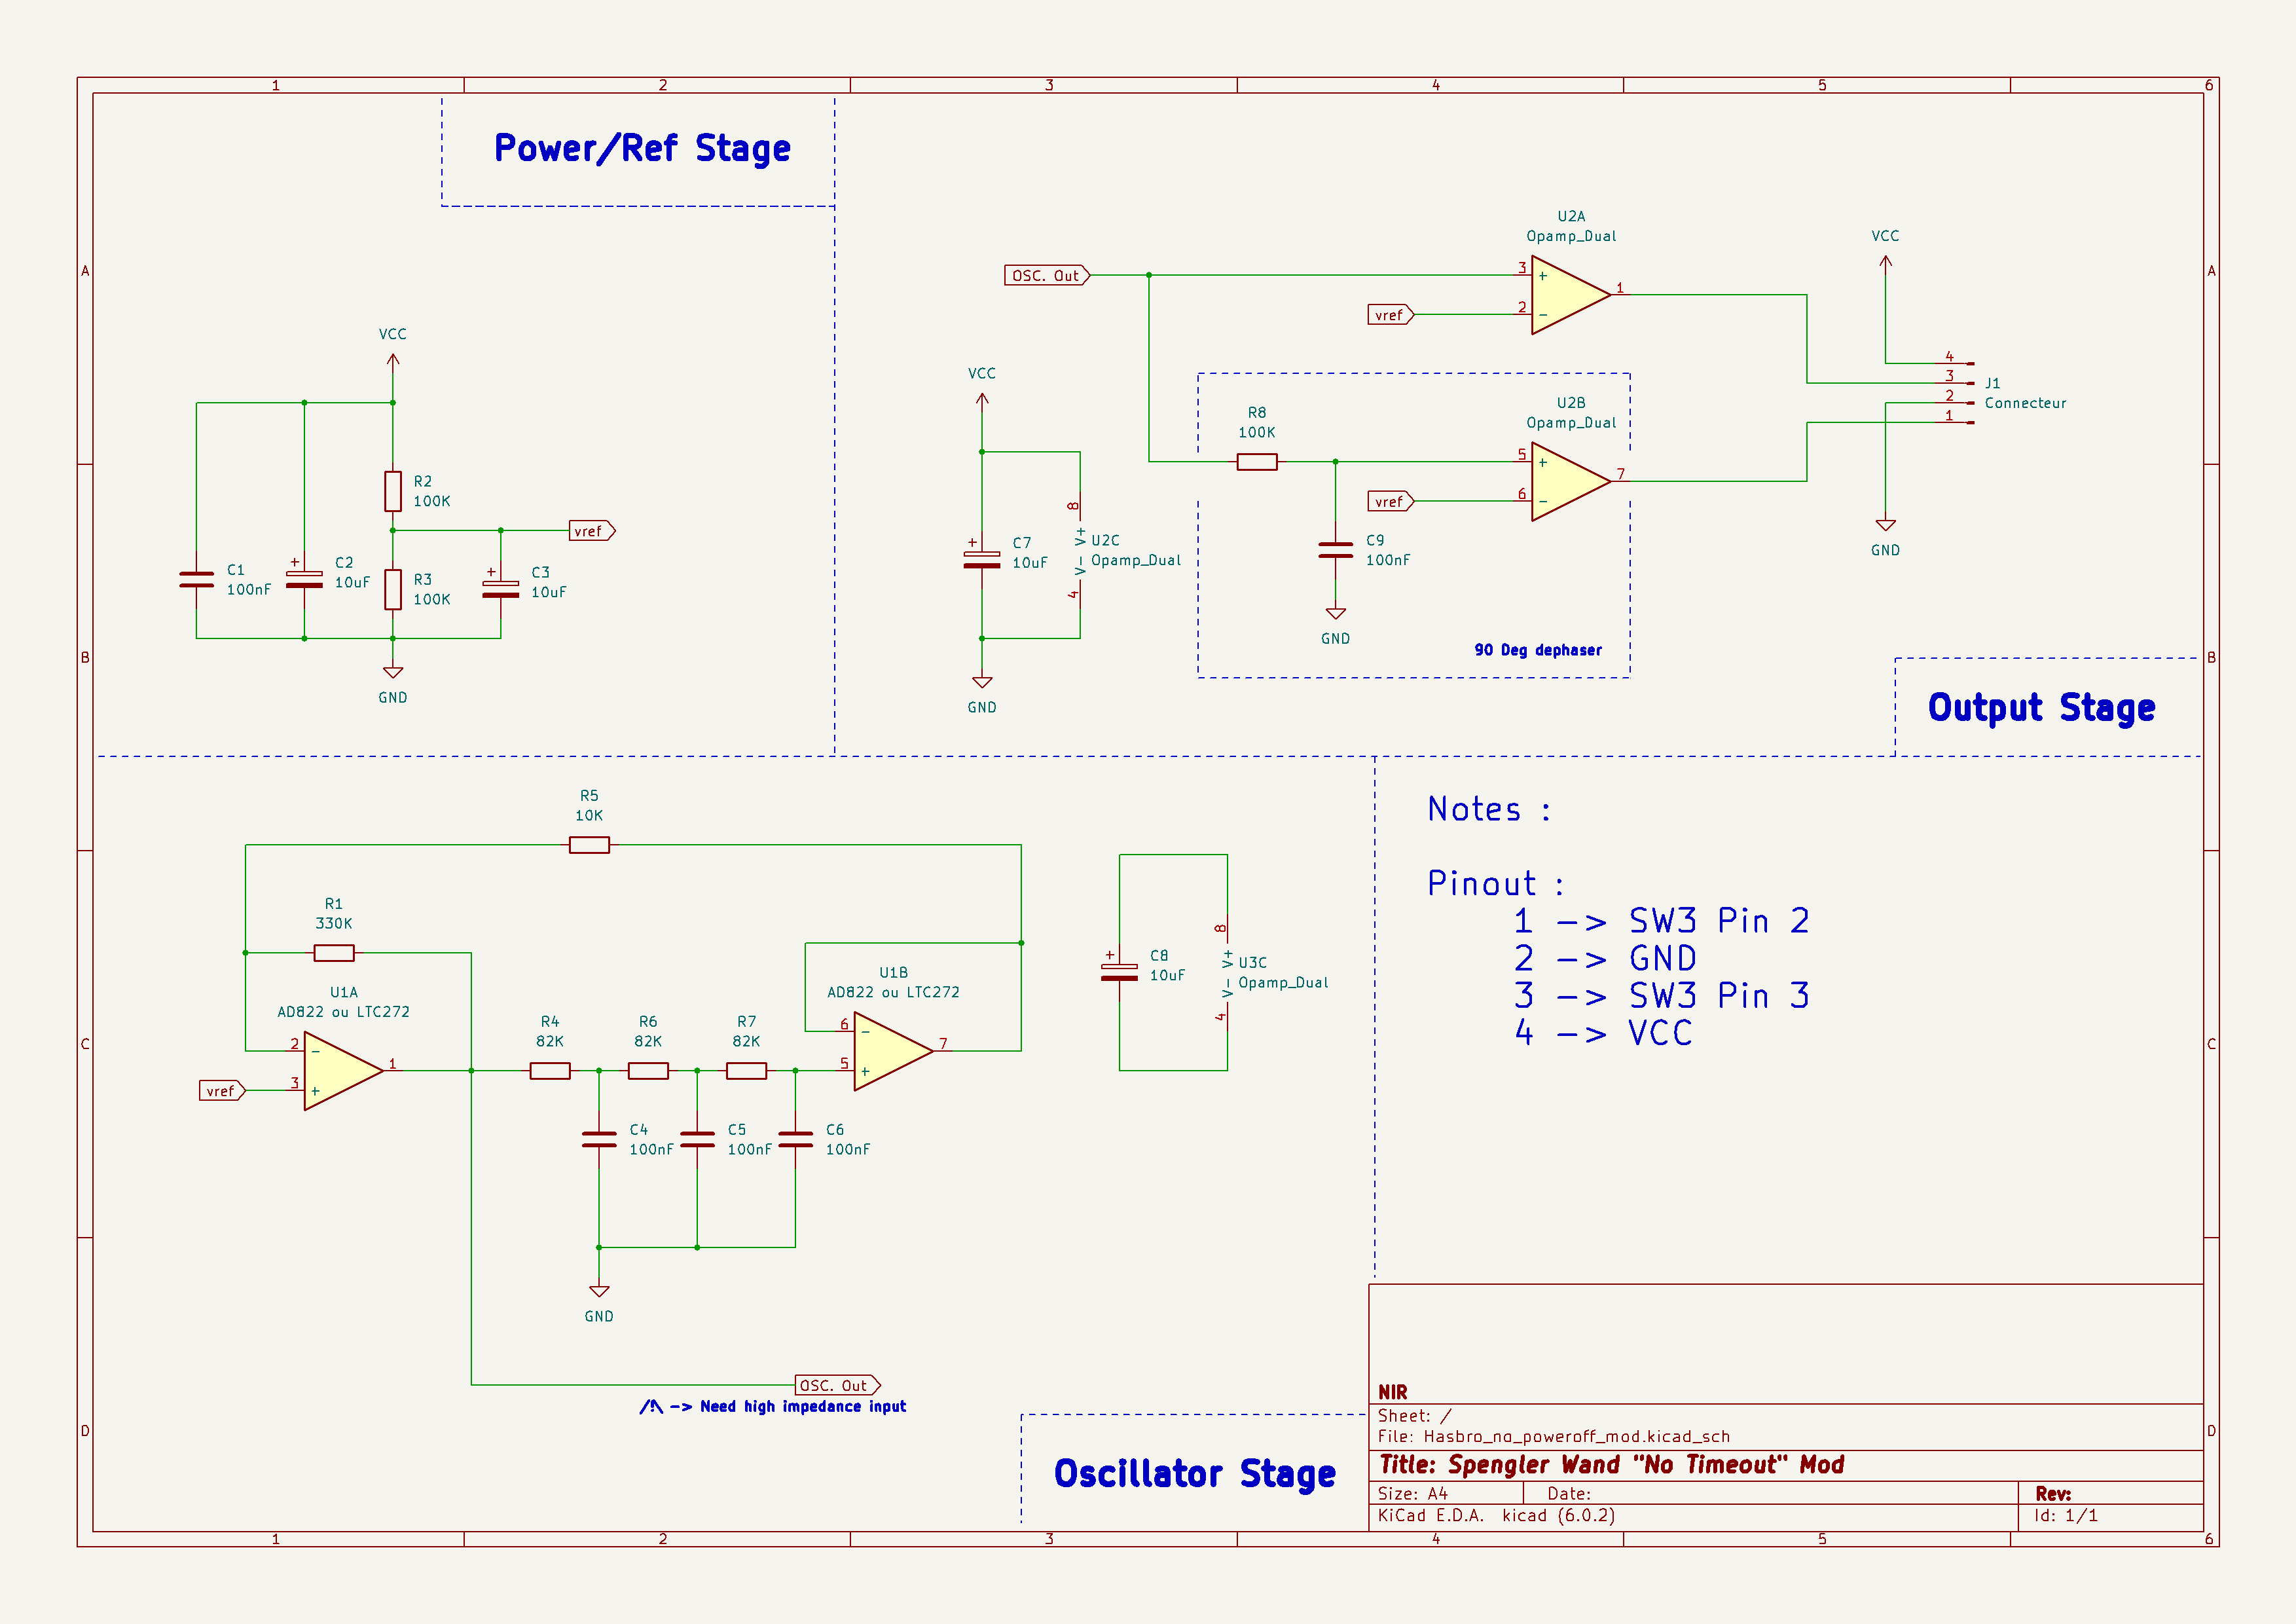
Task: Select the vref label in Power/Ref stage
Action: click(590, 531)
